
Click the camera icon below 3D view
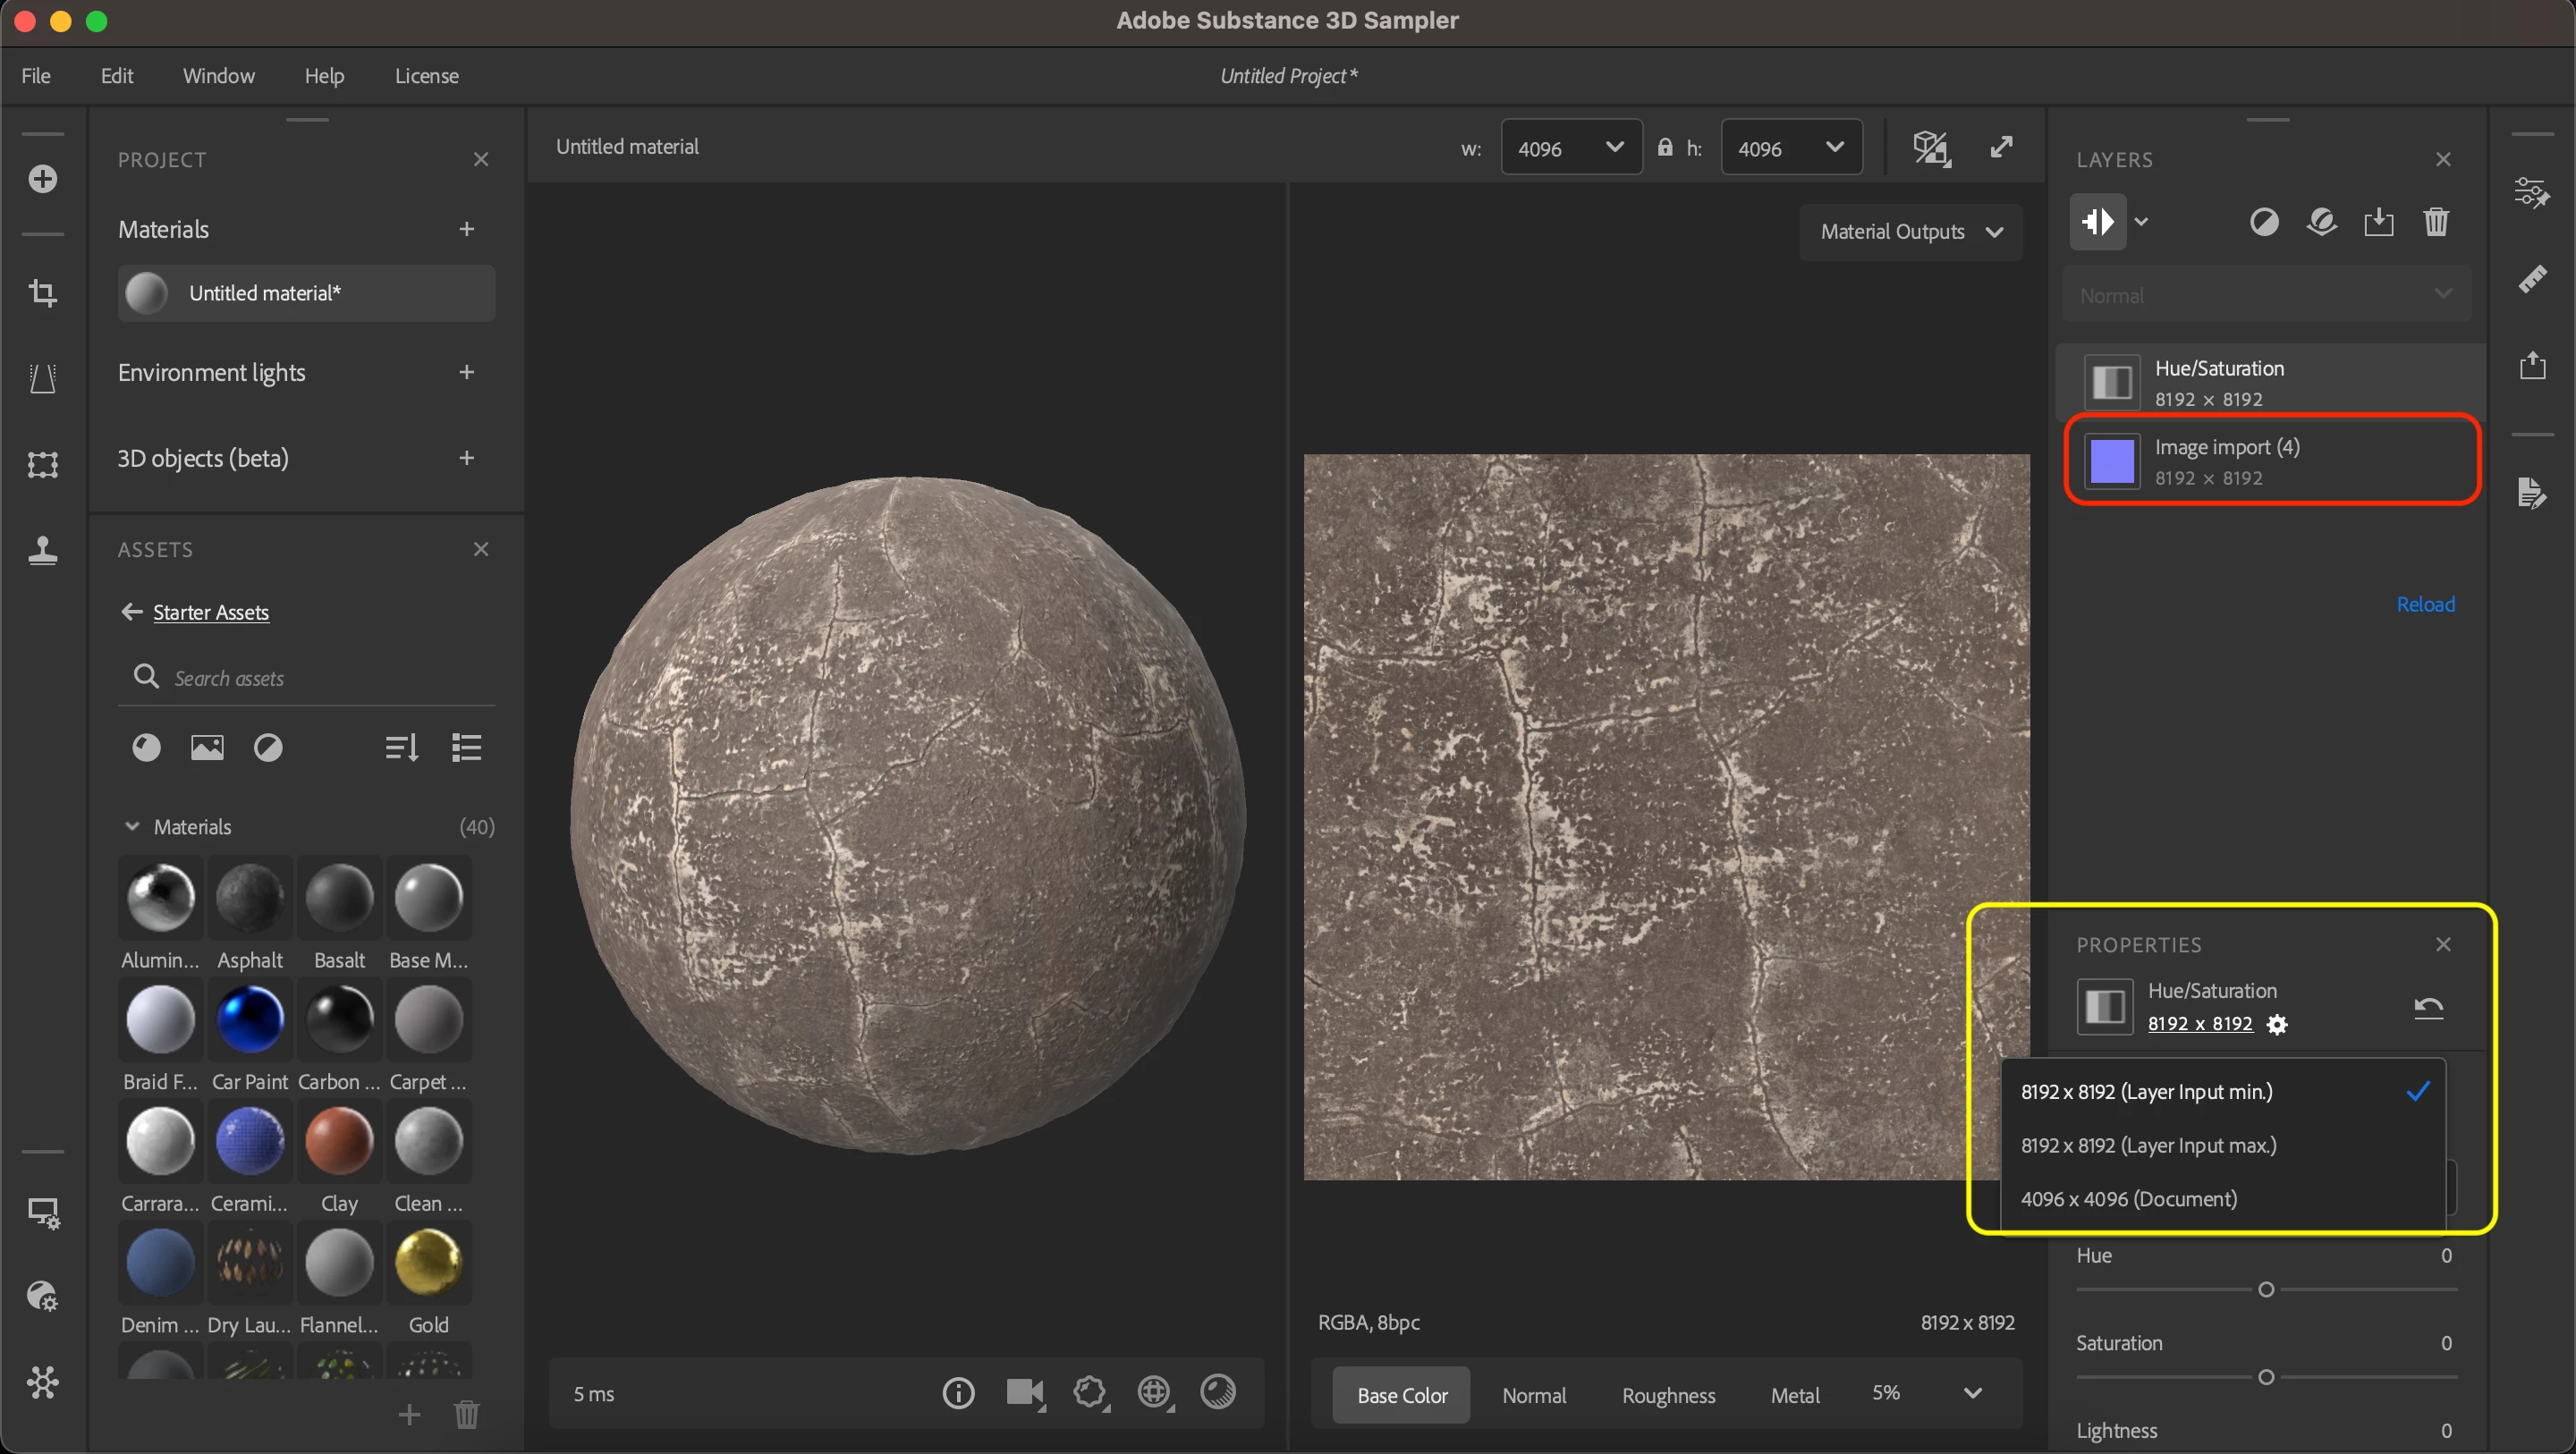[1023, 1392]
